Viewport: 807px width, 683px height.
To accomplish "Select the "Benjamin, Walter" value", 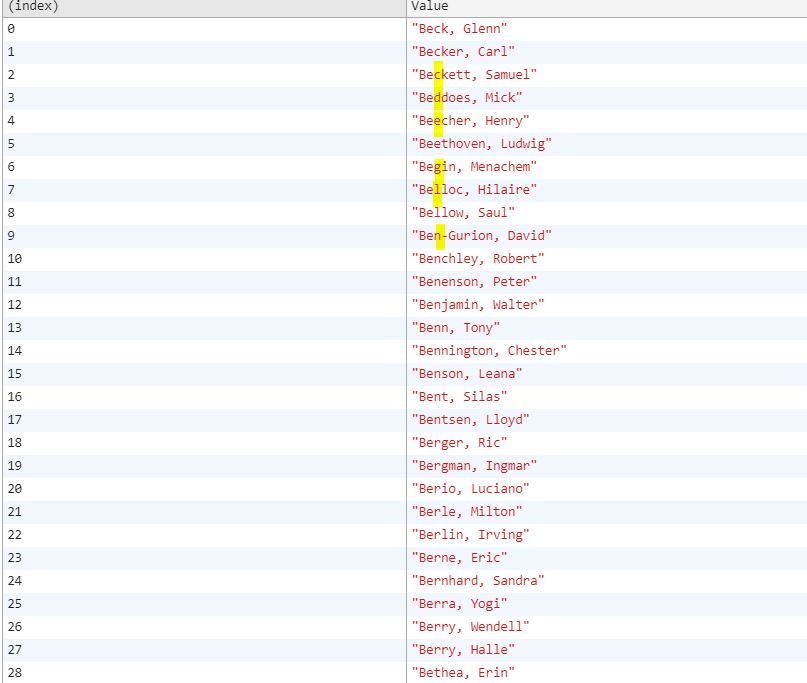I will pyautogui.click(x=478, y=305).
